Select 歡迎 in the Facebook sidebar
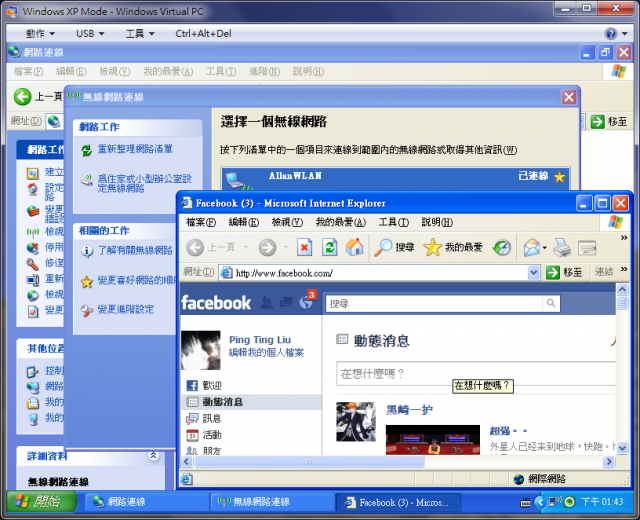 tap(212, 385)
